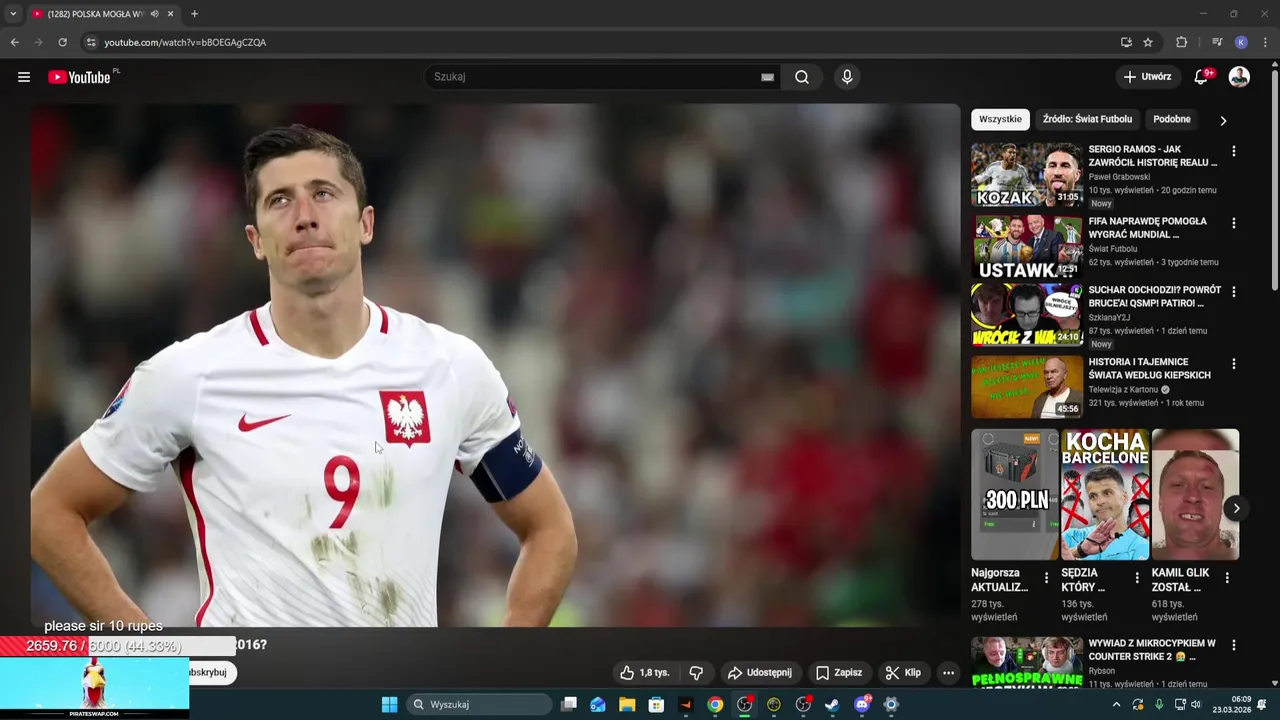1280x720 pixels.
Task: Go back in browser history
Action: point(14,42)
